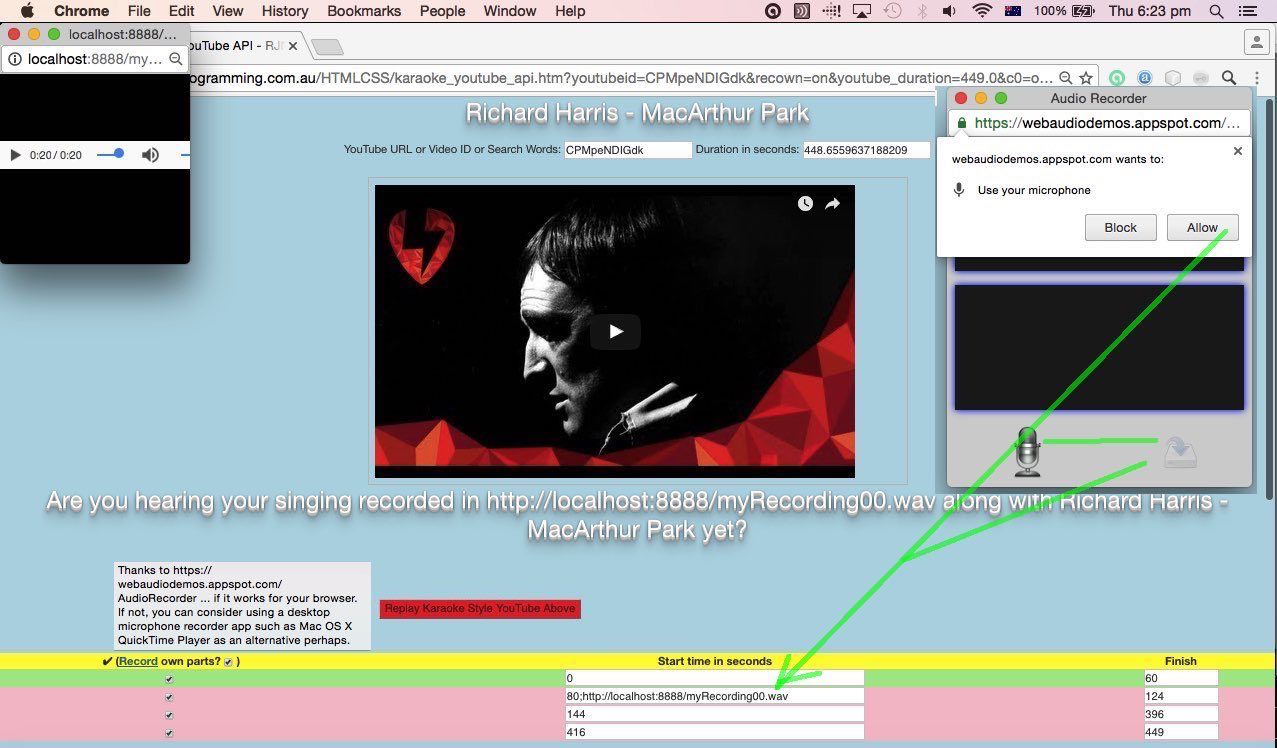
Task: Toggle the checkbox in the myRecording00.wav row
Action: click(x=169, y=697)
